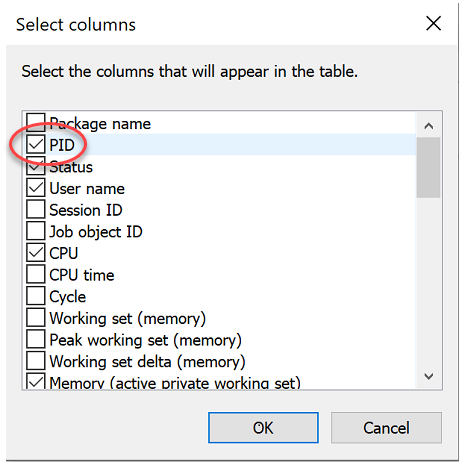Close the Select columns dialog
The width and height of the screenshot is (462, 468).
point(434,23)
